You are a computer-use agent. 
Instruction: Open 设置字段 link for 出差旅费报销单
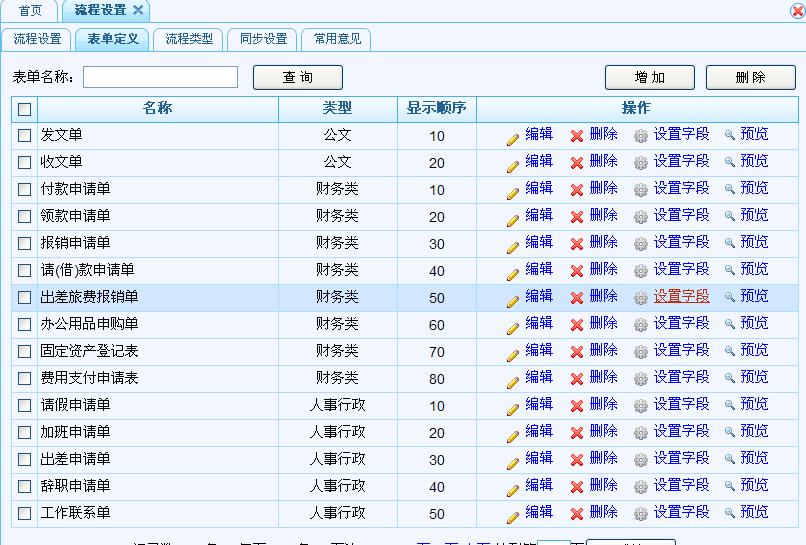pos(681,296)
